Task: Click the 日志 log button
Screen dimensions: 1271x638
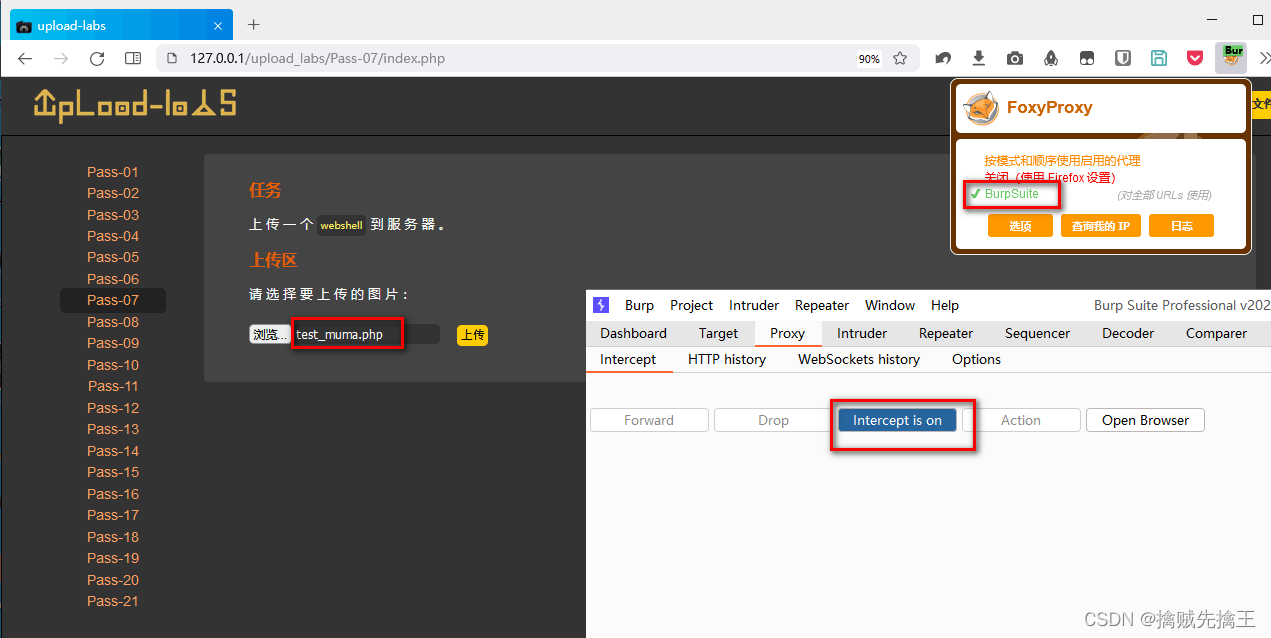Action: click(x=1181, y=226)
